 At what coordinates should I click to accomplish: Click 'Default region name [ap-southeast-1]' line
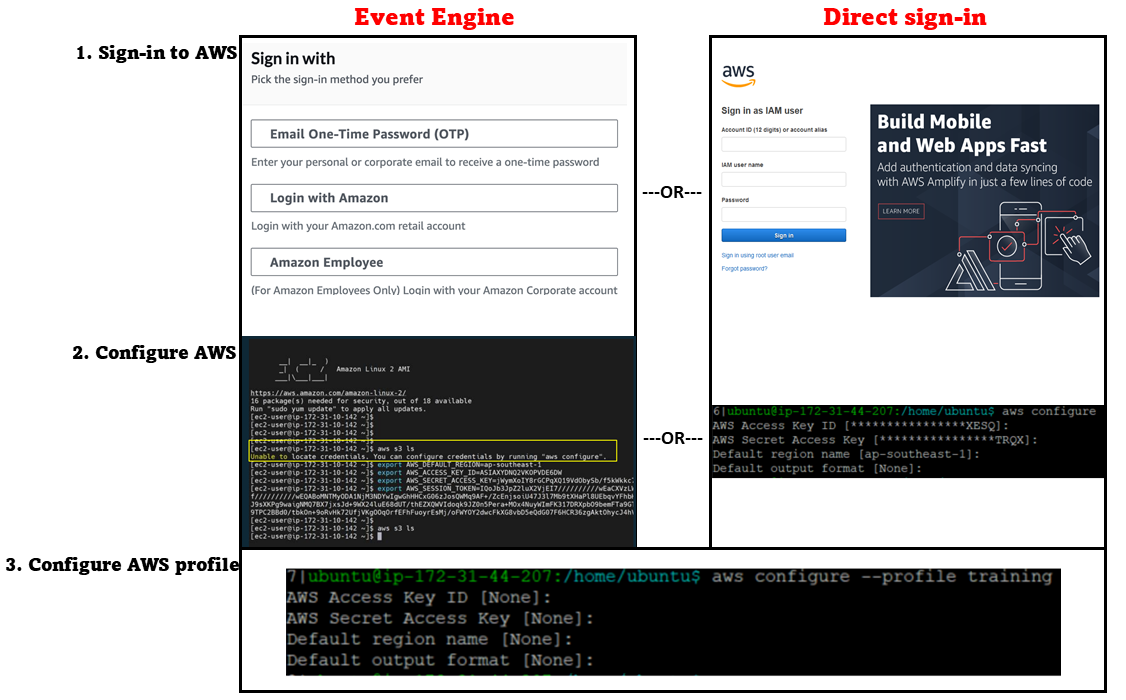[846, 454]
